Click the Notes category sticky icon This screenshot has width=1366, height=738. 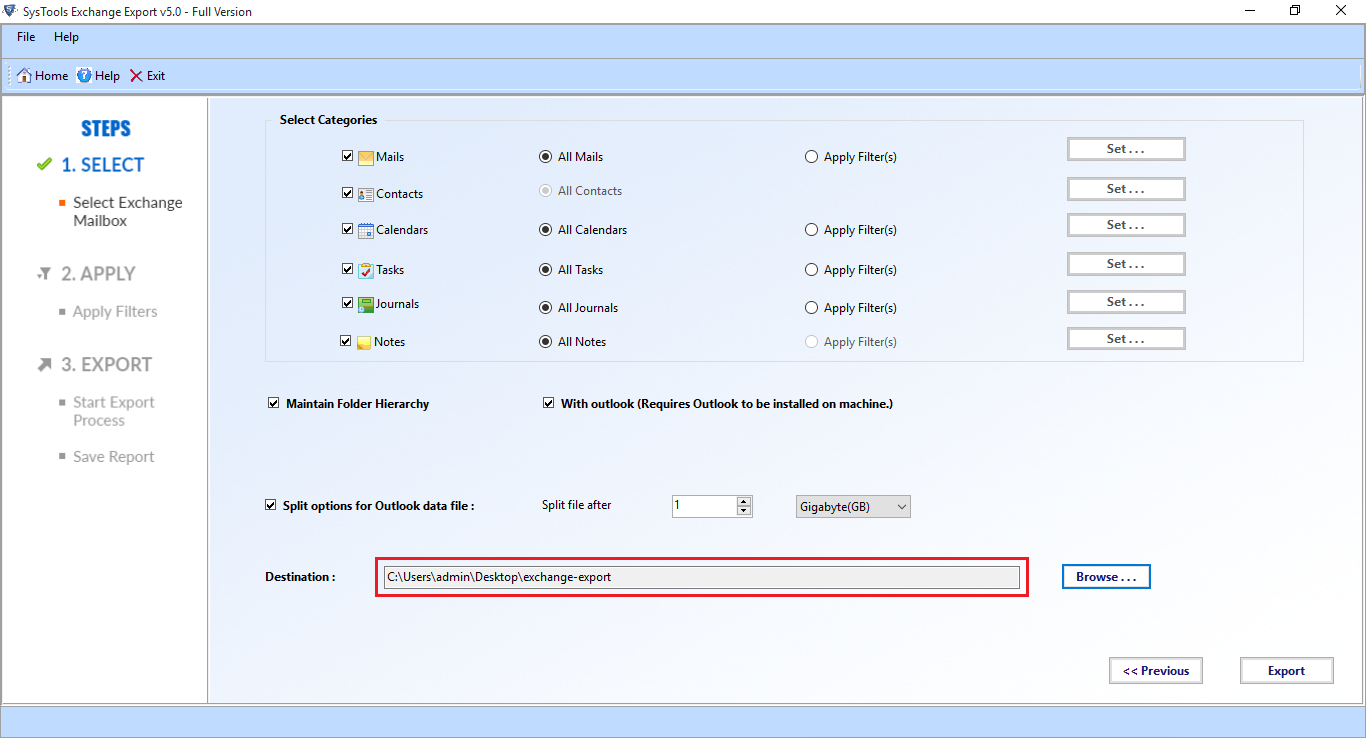pos(365,342)
